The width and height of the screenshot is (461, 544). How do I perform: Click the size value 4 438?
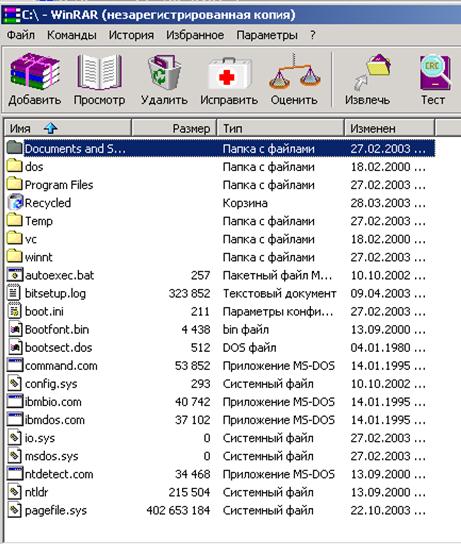point(196,329)
